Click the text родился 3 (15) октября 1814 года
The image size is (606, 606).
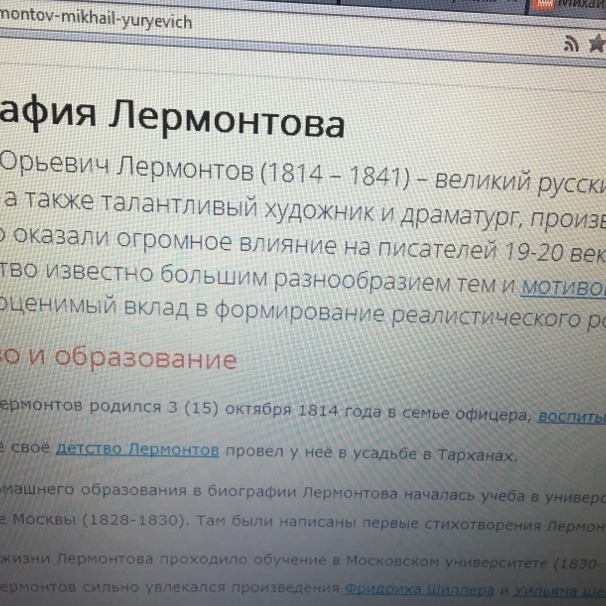pyautogui.click(x=236, y=408)
